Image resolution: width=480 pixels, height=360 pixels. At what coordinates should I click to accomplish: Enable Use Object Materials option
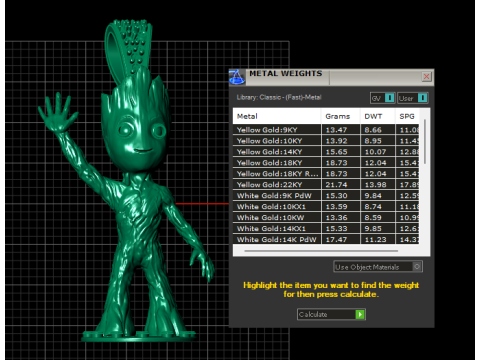378,267
